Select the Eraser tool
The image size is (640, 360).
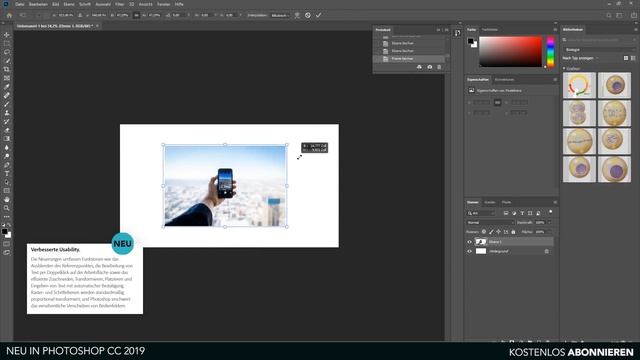coord(7,130)
